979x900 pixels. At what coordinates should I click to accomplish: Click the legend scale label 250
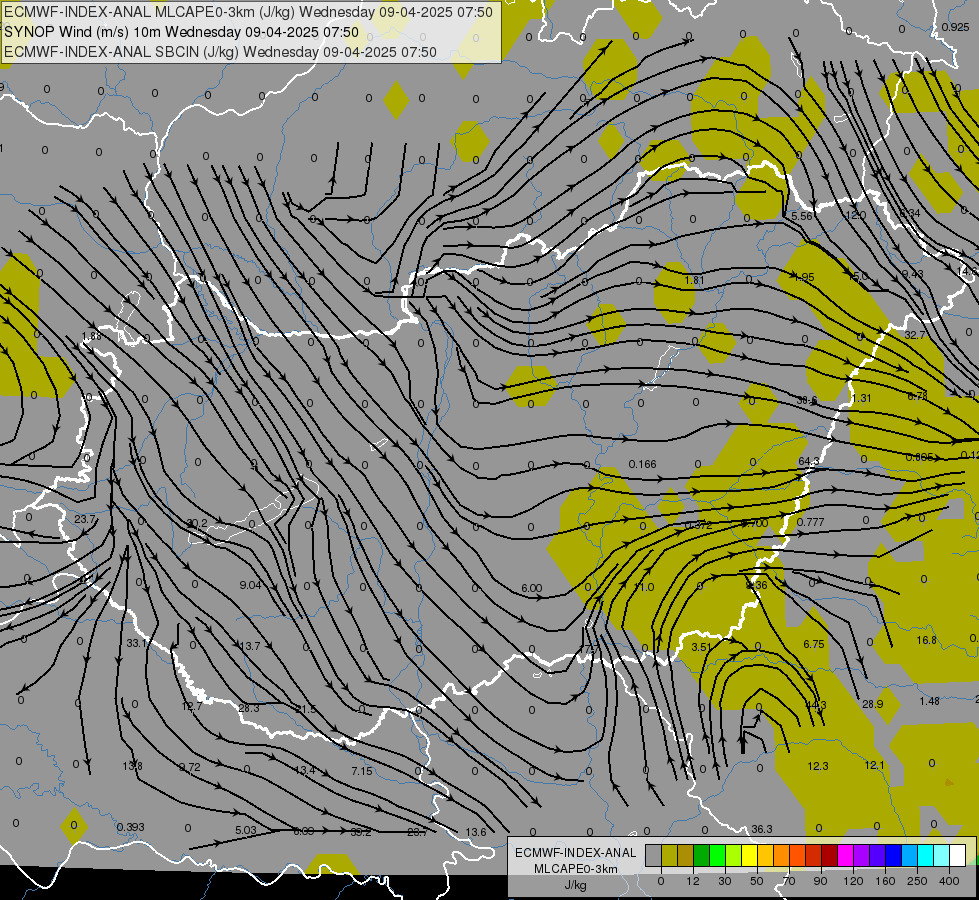click(x=917, y=881)
